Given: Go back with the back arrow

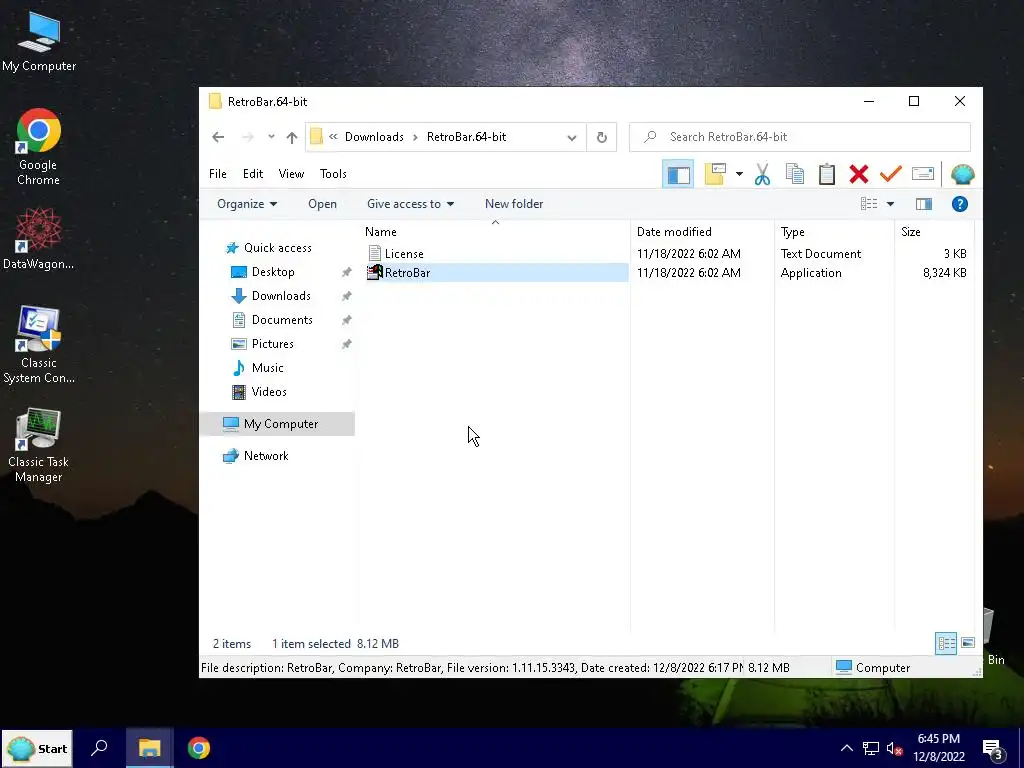Looking at the screenshot, I should click(x=218, y=137).
